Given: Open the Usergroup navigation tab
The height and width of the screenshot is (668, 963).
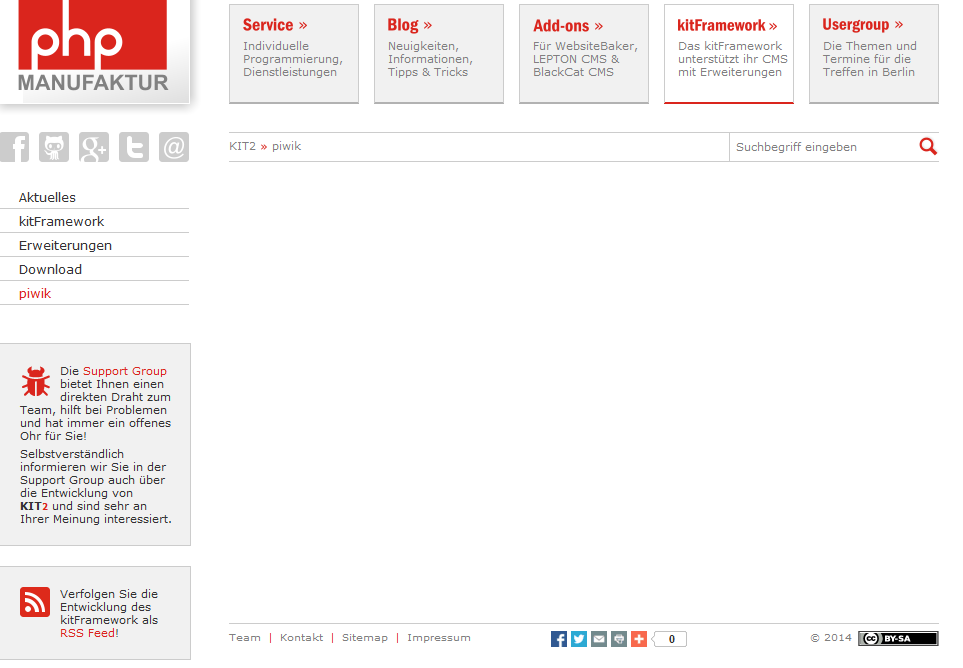Looking at the screenshot, I should pos(873,53).
